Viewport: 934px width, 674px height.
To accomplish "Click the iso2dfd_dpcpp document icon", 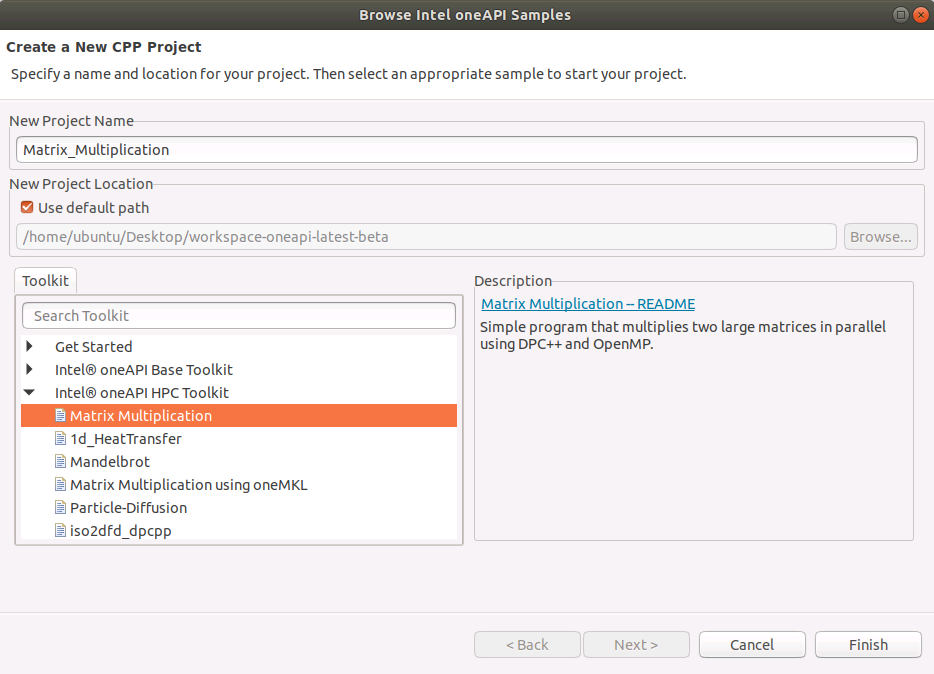I will coord(60,530).
